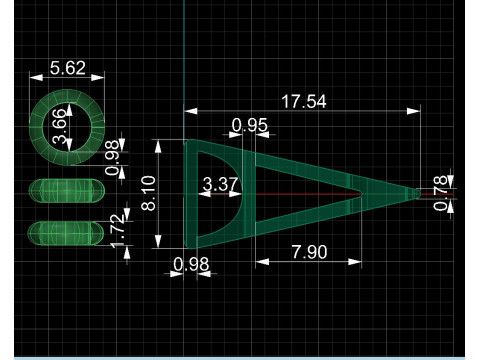Select the lower flattened ring side view

coord(66,233)
